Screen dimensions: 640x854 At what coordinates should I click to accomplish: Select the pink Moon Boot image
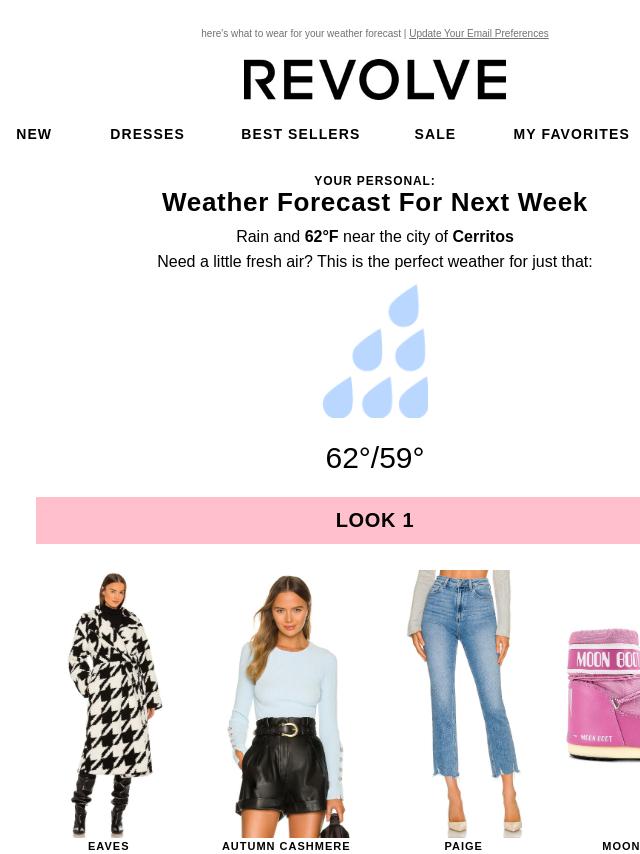[604, 694]
